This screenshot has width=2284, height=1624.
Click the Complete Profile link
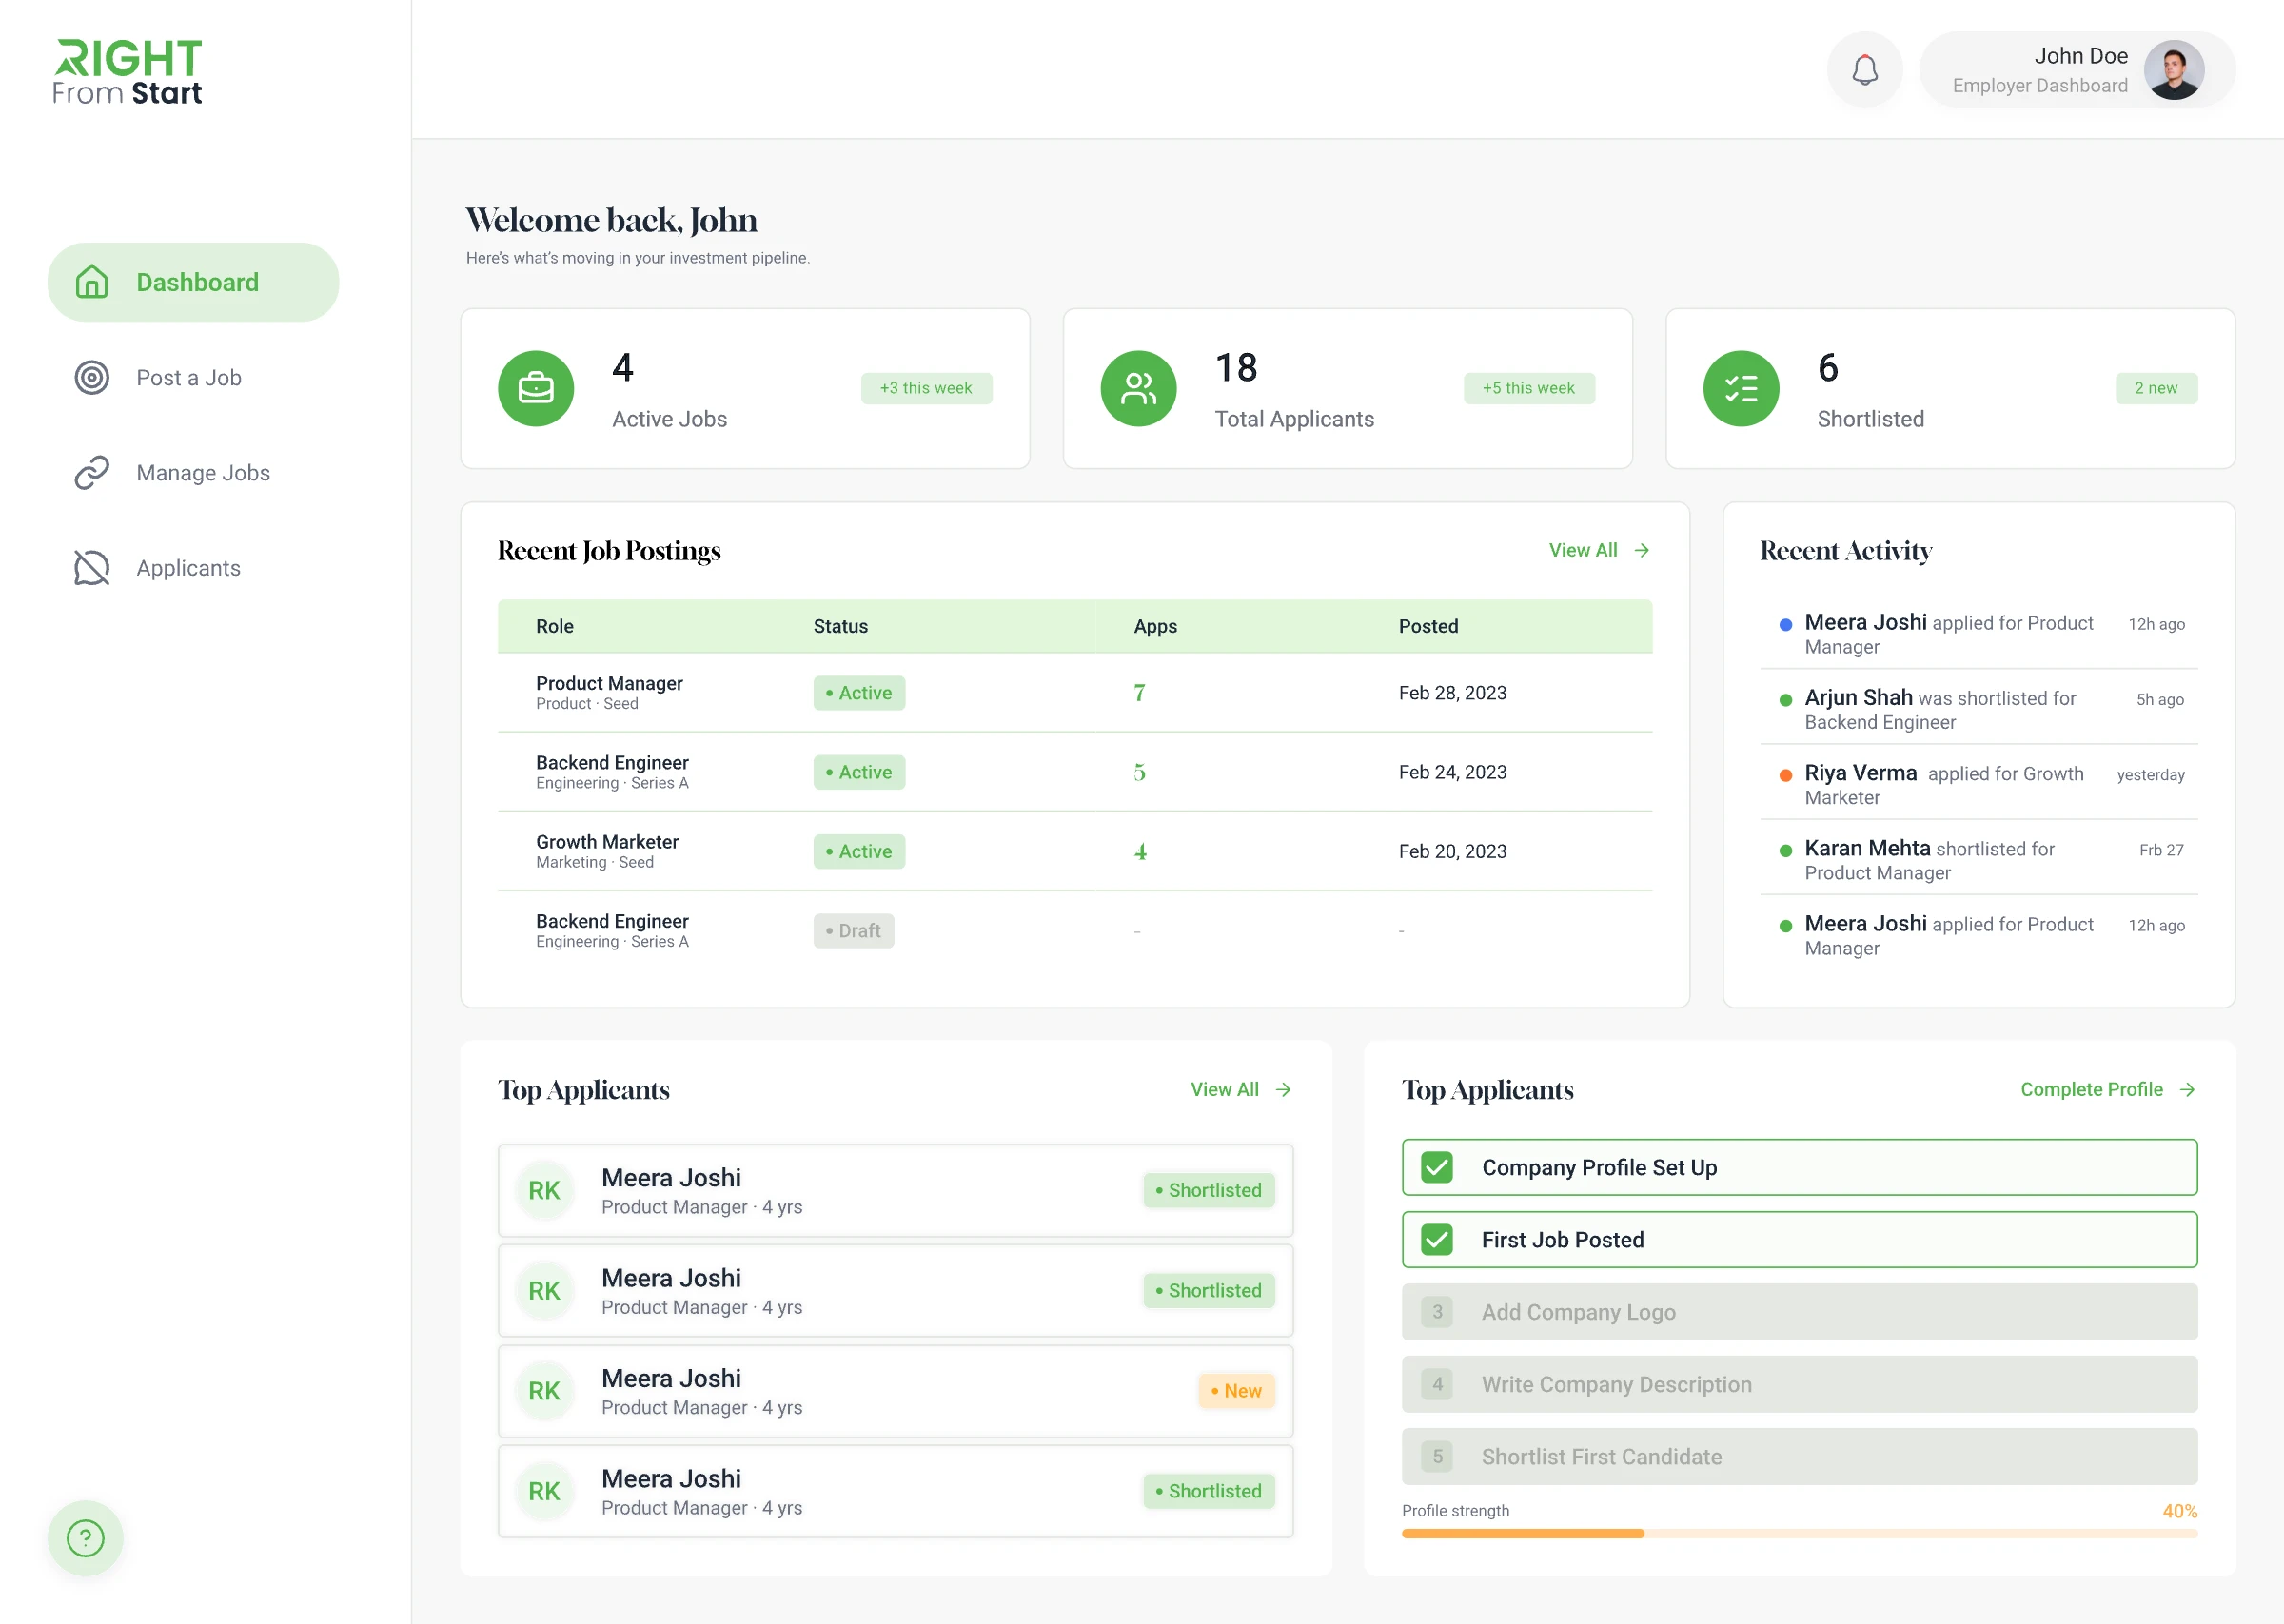(x=2091, y=1089)
